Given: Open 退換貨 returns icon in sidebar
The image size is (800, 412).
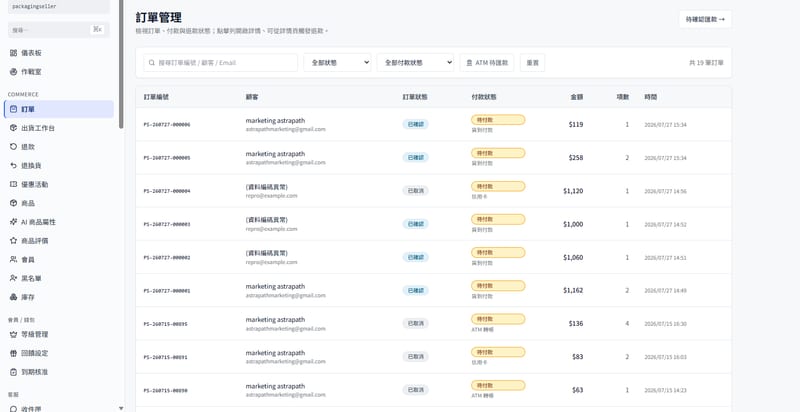Looking at the screenshot, I should click(14, 165).
